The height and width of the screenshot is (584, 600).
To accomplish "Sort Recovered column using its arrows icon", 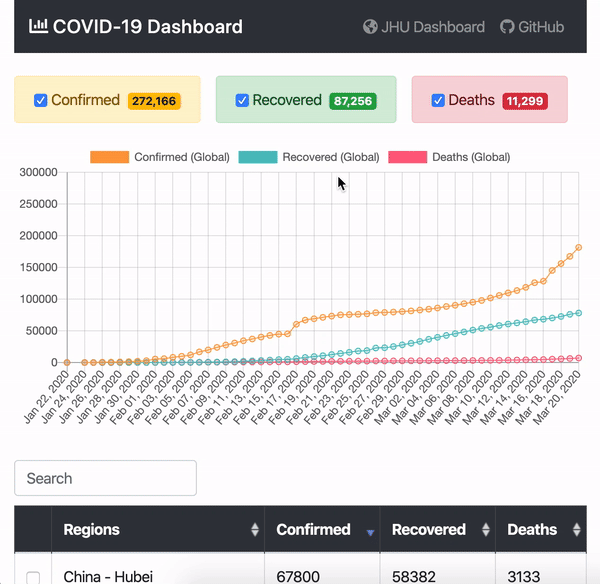I will click(x=486, y=530).
